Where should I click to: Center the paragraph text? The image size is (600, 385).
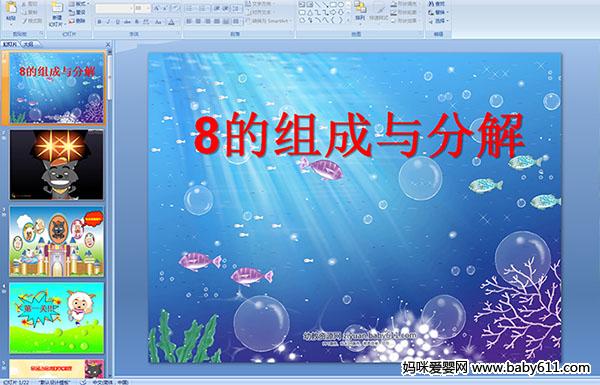click(x=198, y=21)
